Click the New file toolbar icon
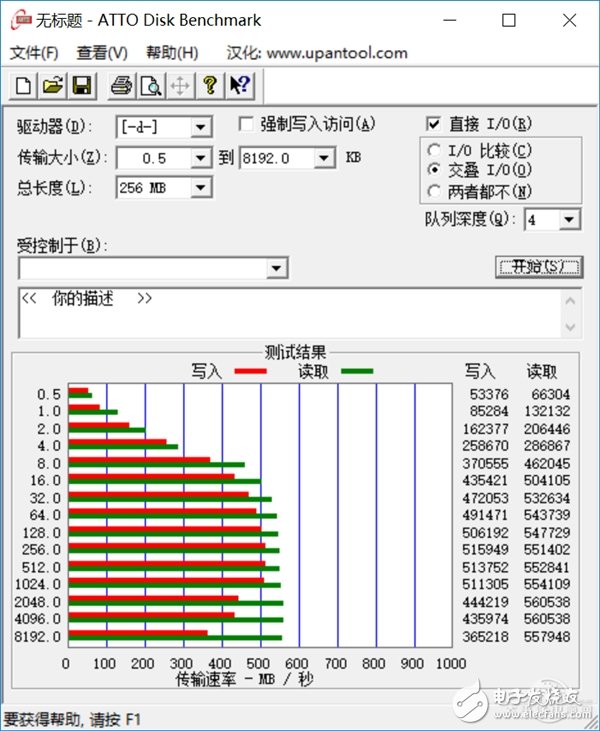Viewport: 600px width, 731px height. point(22,86)
